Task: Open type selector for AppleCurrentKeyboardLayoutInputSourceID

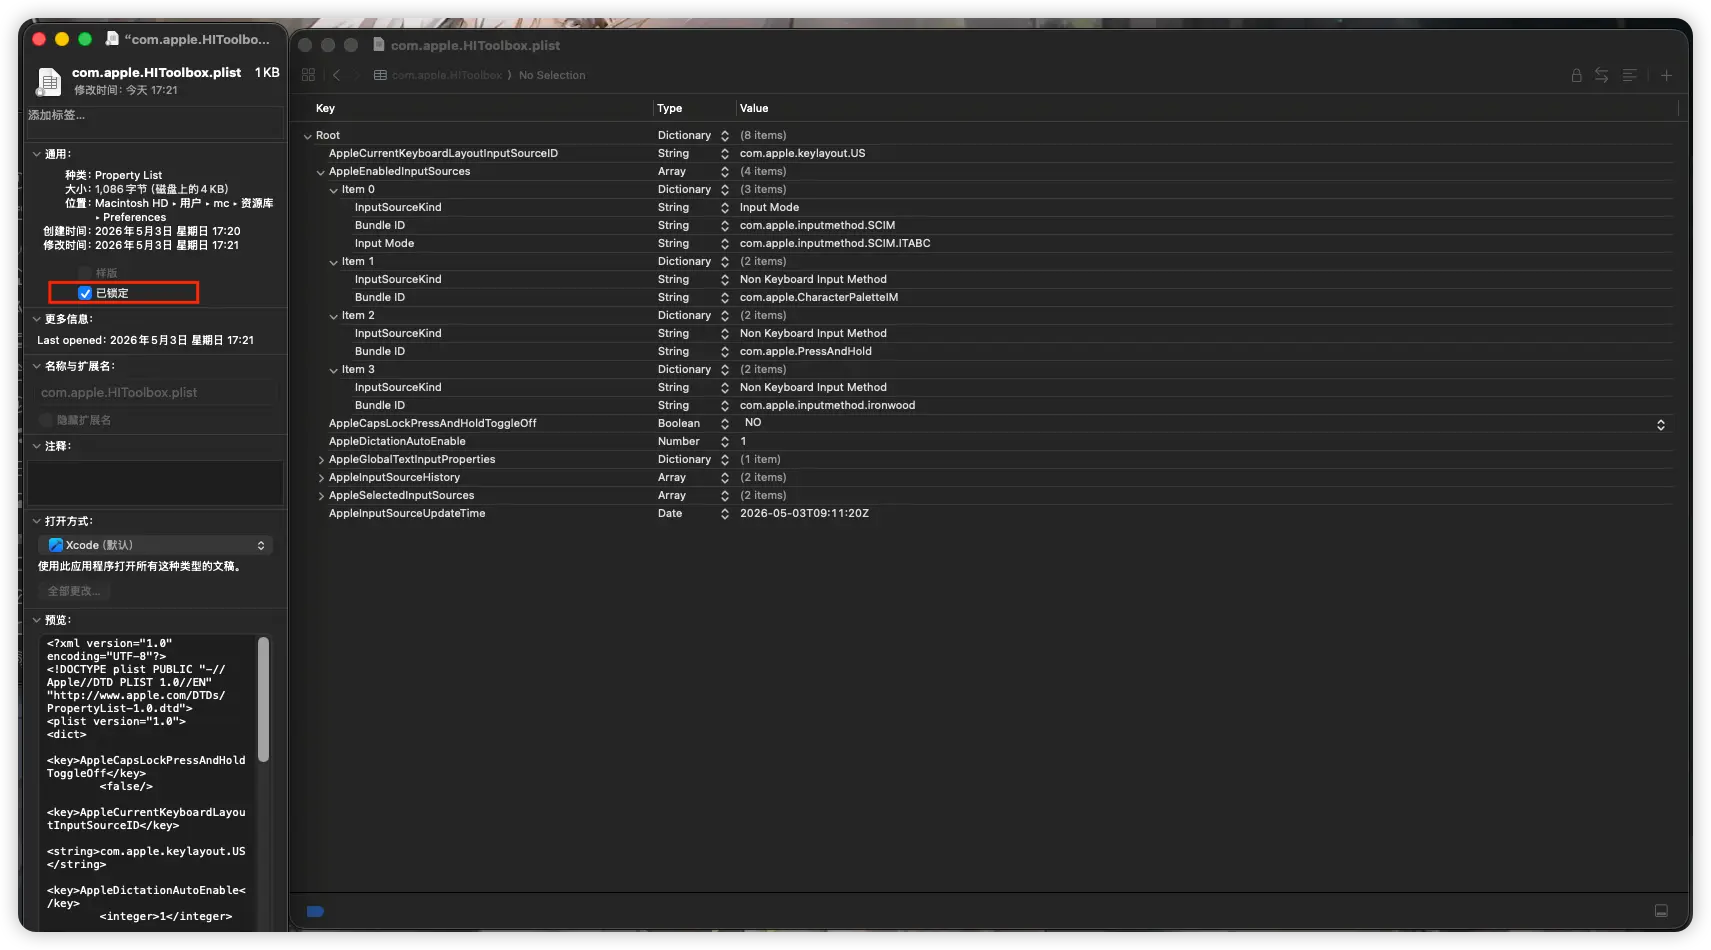Action: pyautogui.click(x=725, y=154)
